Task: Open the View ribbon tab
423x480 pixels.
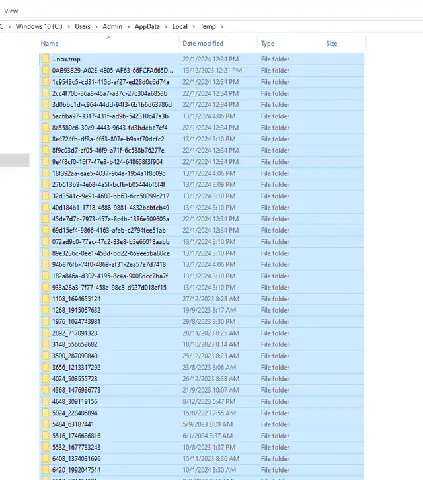Action: pyautogui.click(x=11, y=11)
